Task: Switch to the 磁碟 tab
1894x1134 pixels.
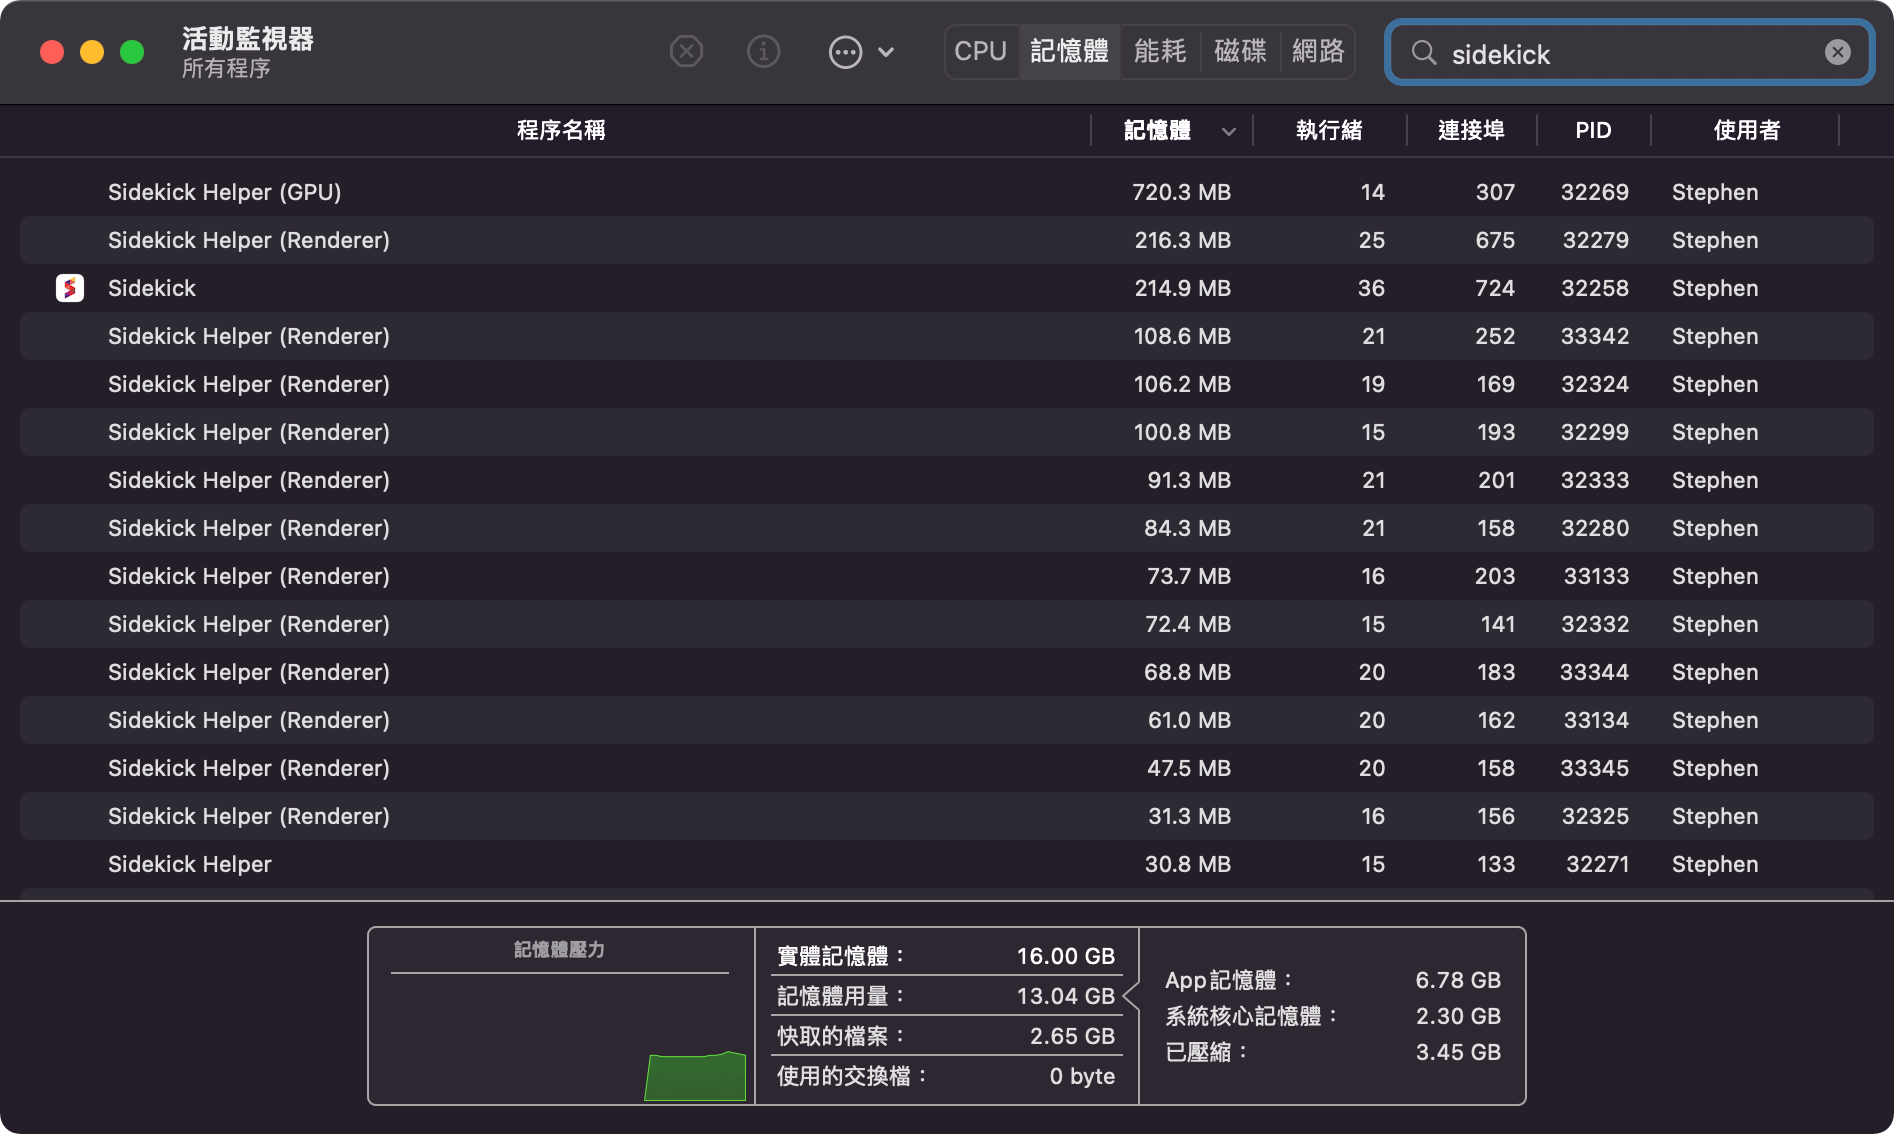Action: click(1240, 51)
